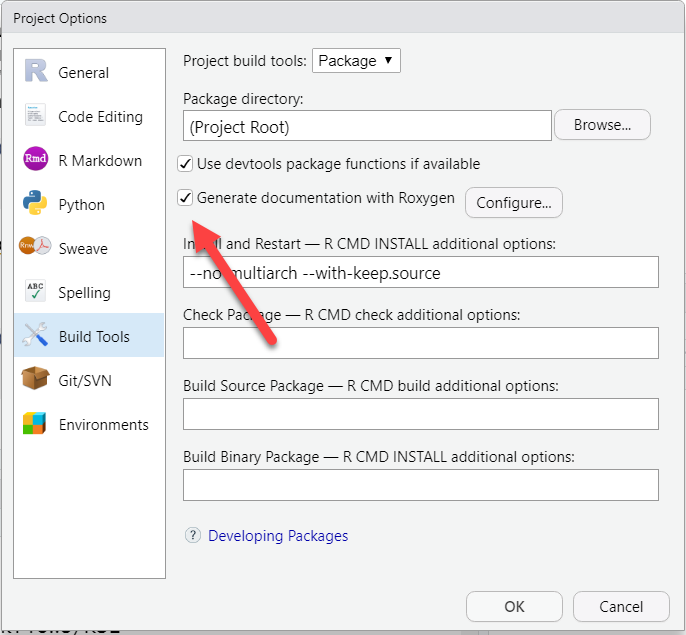Image resolution: width=686 pixels, height=635 pixels.
Task: Browse for the package directory
Action: pos(602,126)
